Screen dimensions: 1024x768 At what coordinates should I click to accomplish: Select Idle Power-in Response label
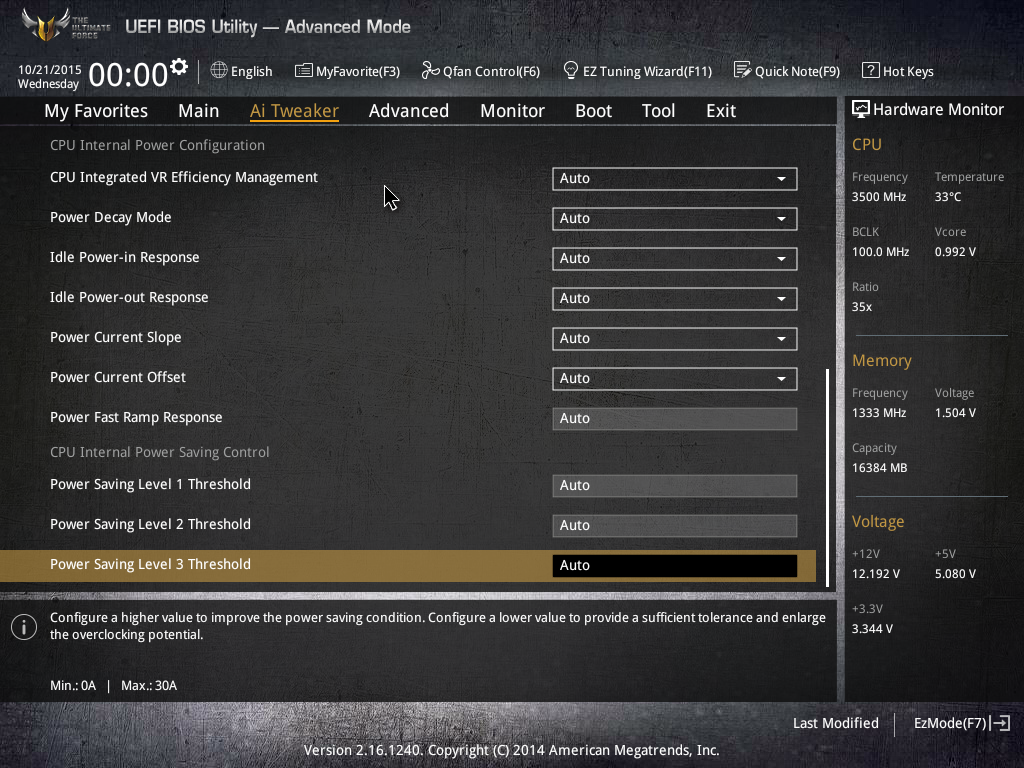point(125,257)
